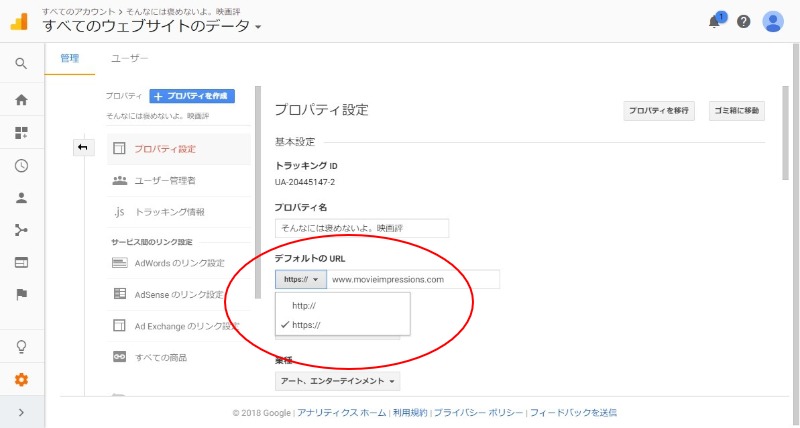Open Realtime reports clock icon
800x428 pixels.
tap(21, 166)
